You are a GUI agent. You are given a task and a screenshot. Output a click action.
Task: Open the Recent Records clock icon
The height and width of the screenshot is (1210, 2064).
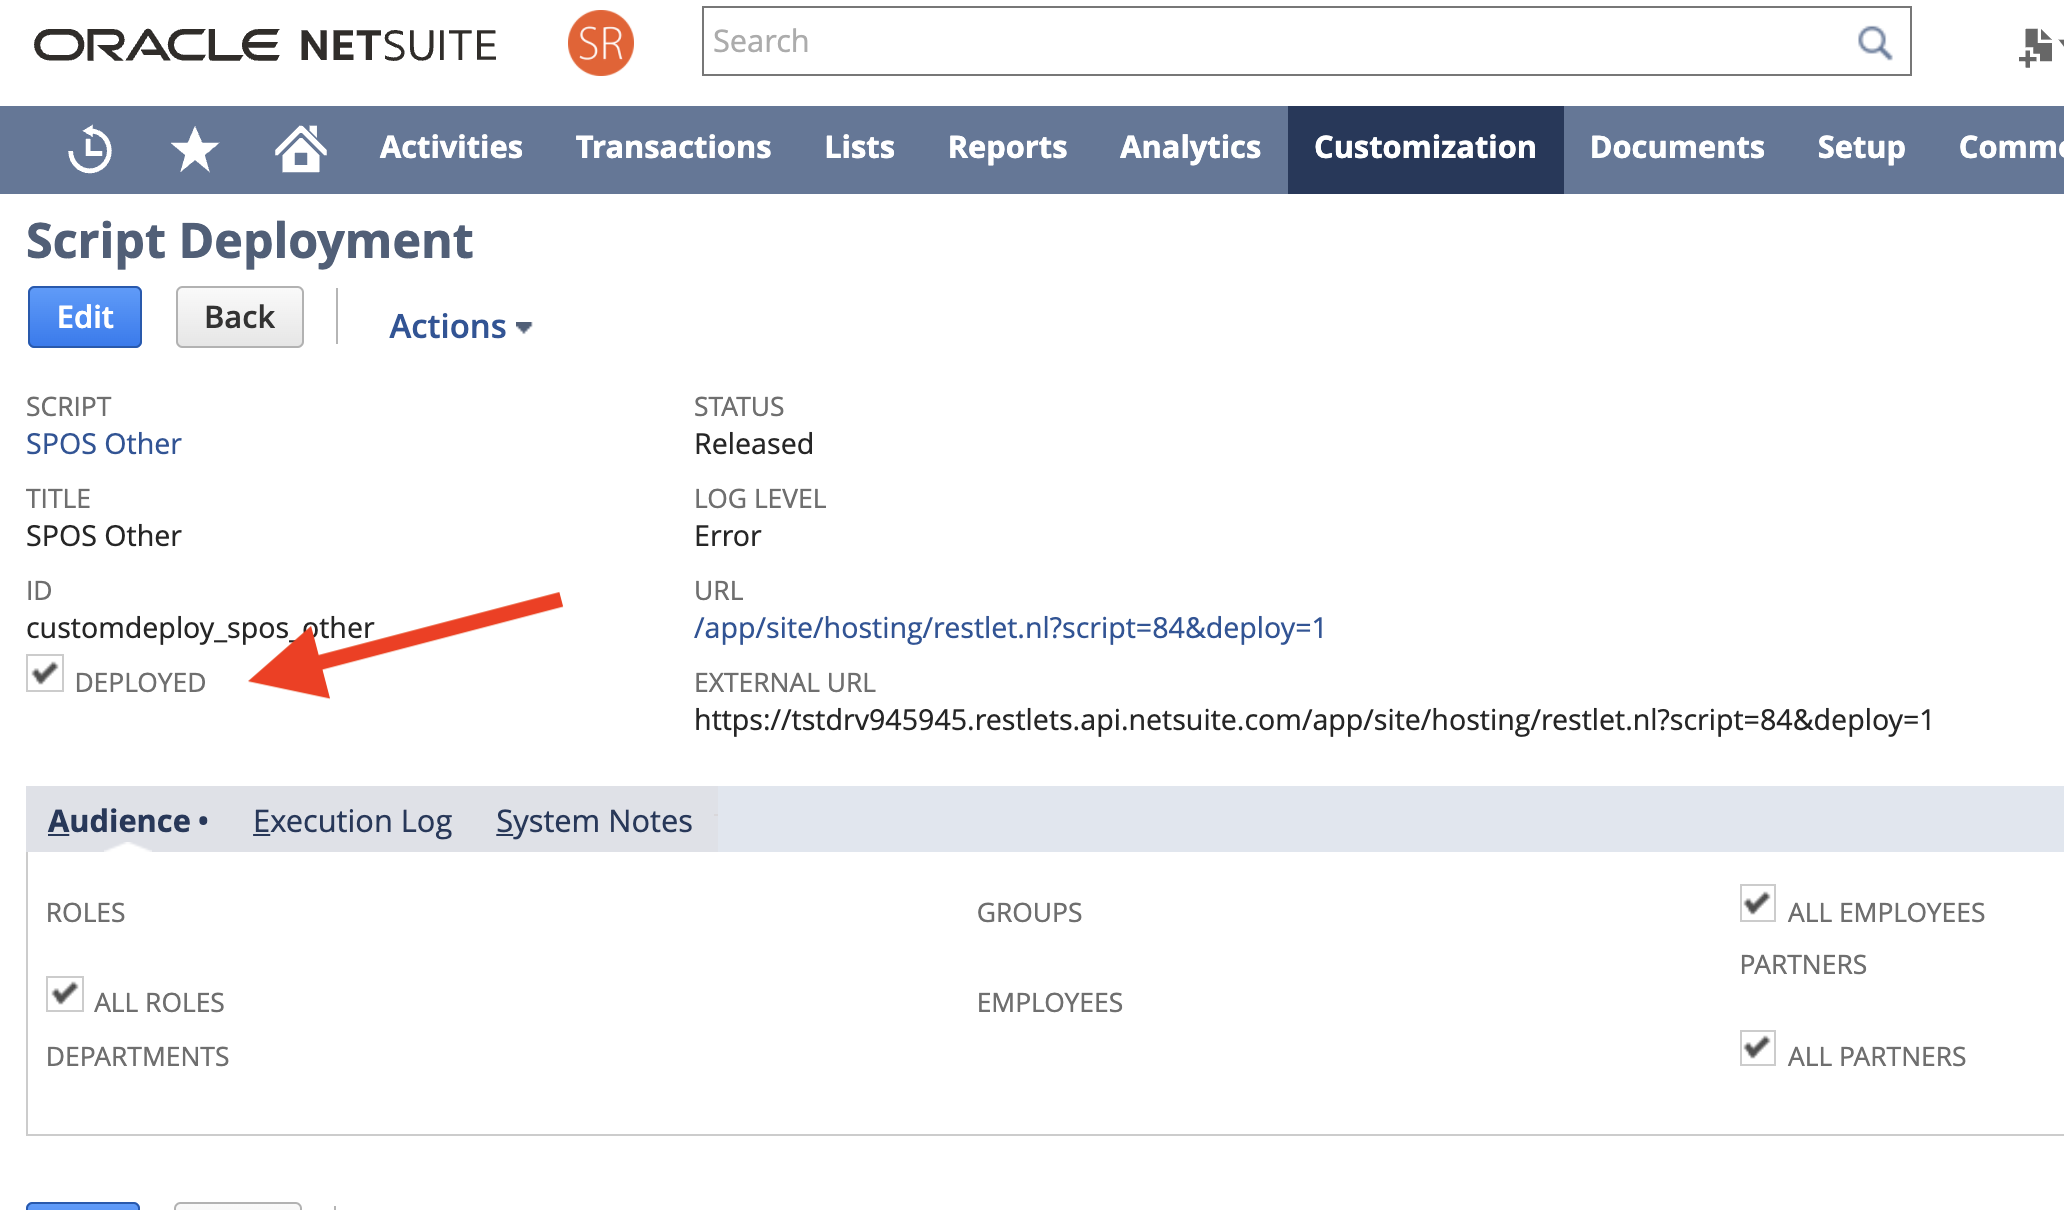[90, 149]
